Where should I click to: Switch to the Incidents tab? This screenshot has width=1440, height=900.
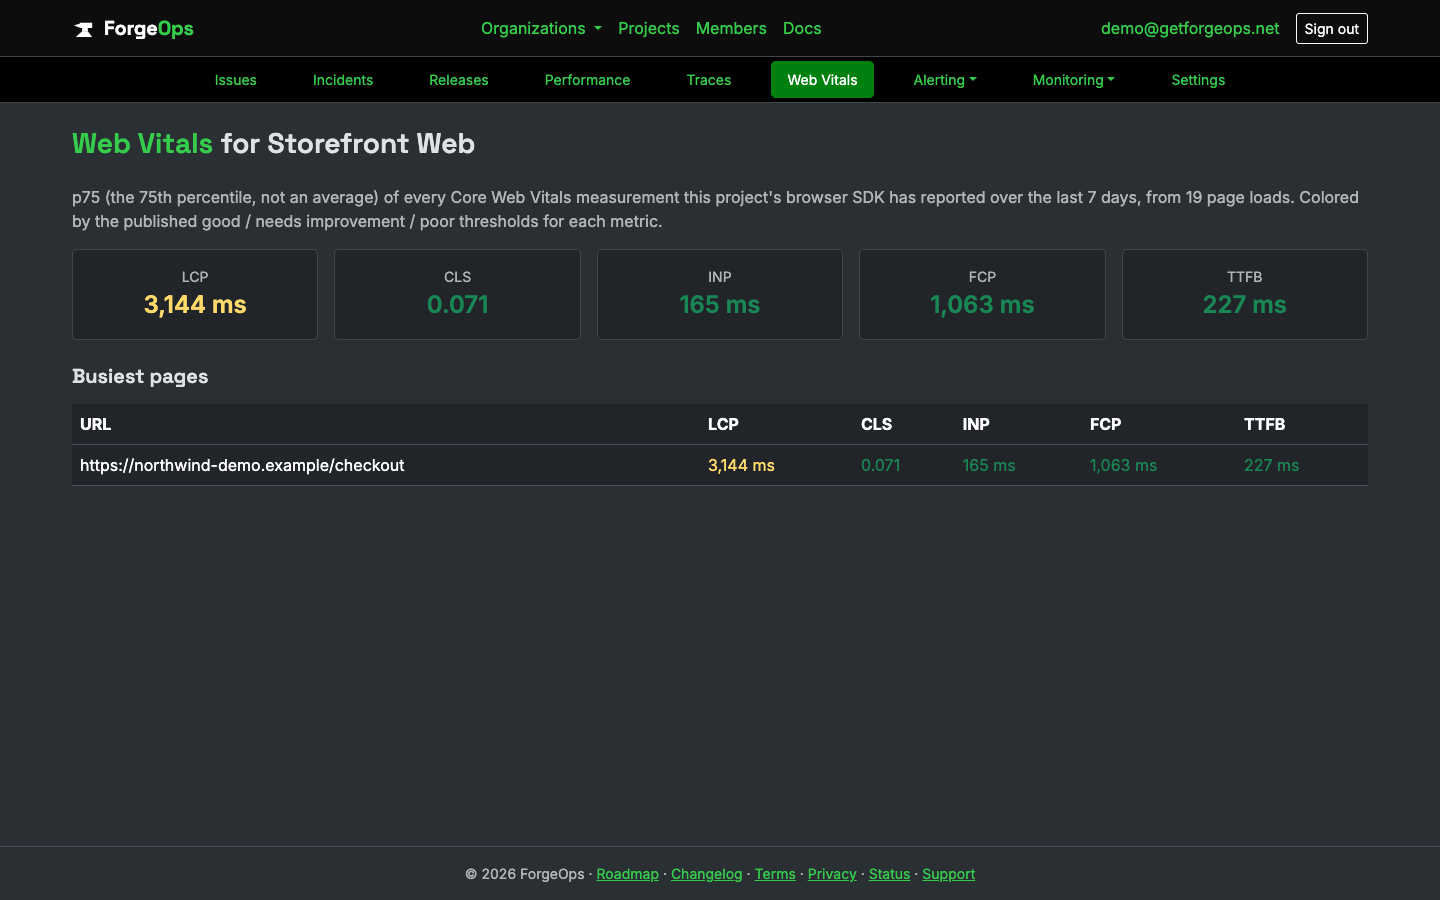point(343,80)
